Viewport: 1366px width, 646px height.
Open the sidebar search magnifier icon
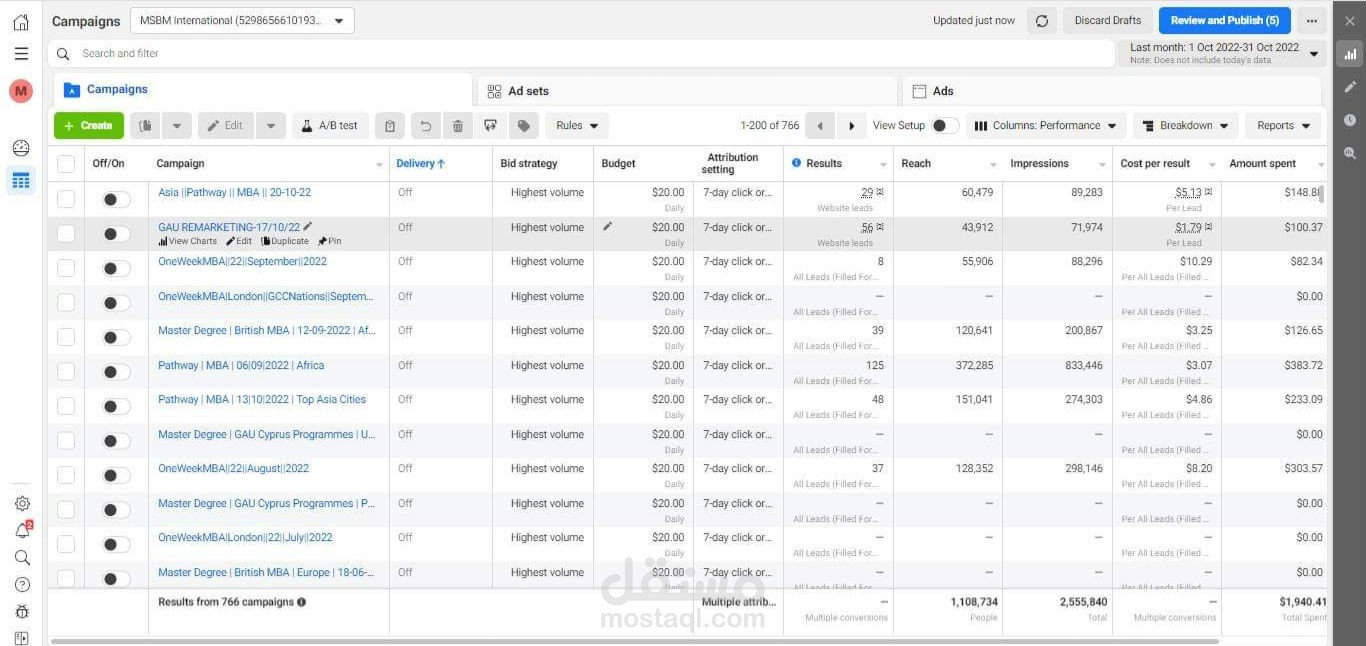pyautogui.click(x=22, y=558)
